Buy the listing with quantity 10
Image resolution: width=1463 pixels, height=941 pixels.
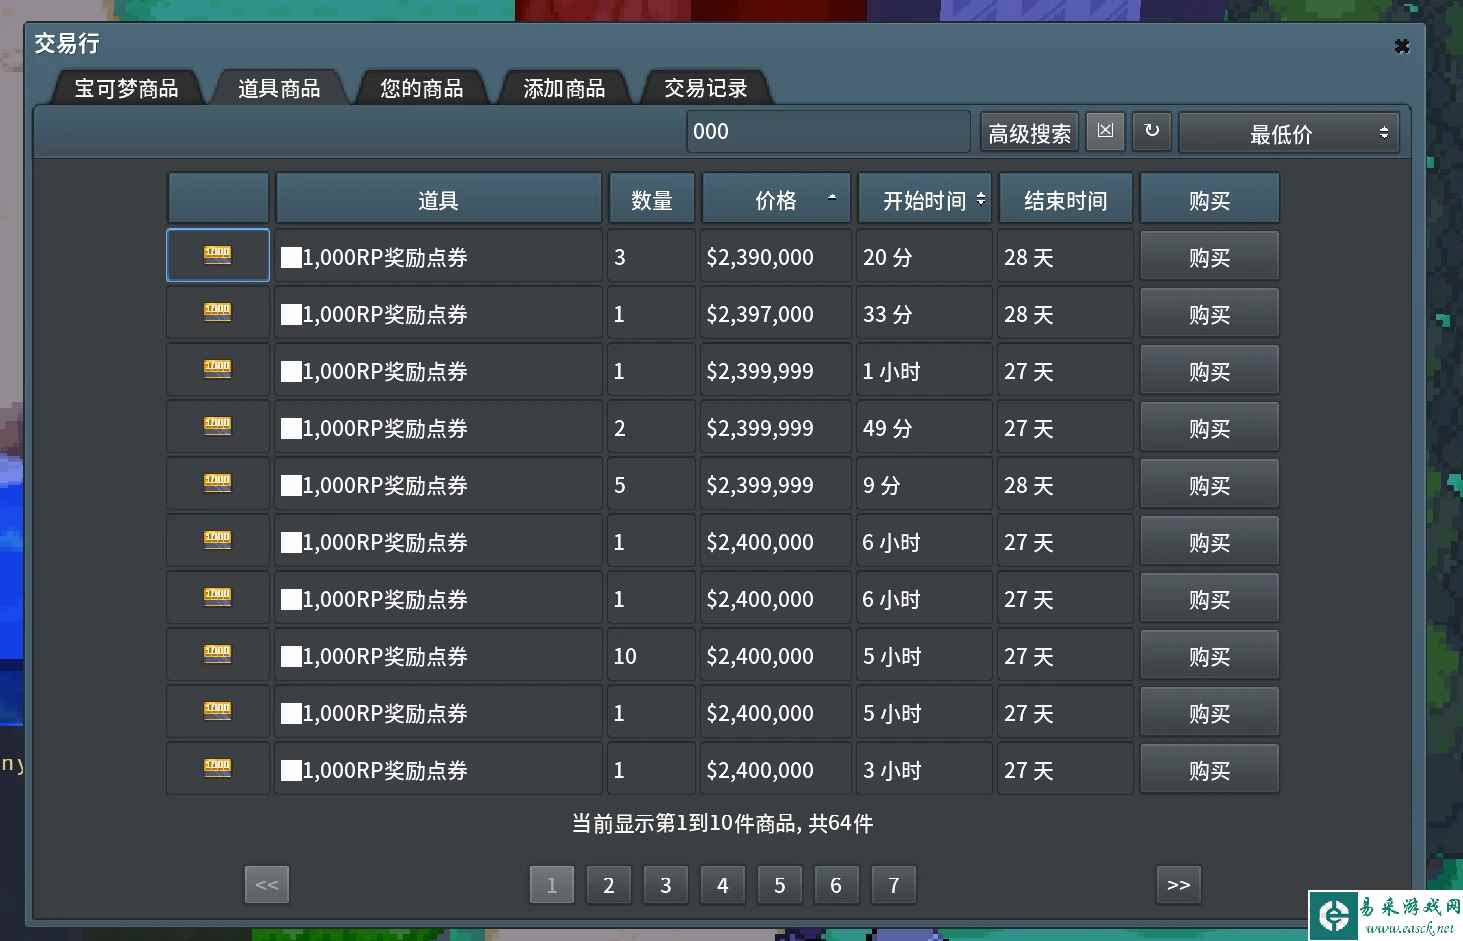[x=1209, y=656]
